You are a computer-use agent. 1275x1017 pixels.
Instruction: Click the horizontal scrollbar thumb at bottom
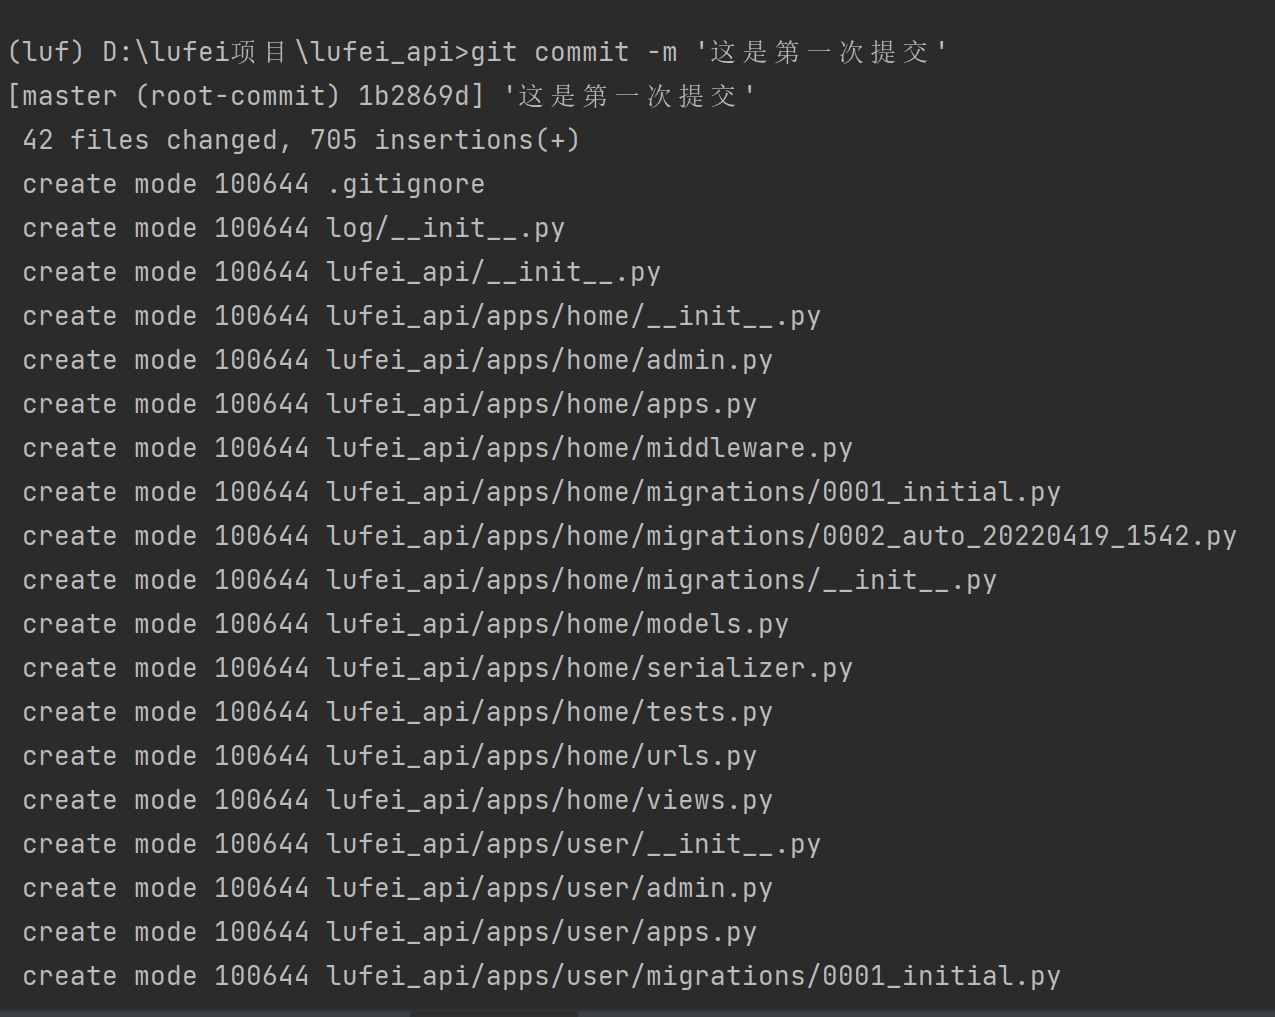click(x=494, y=1013)
